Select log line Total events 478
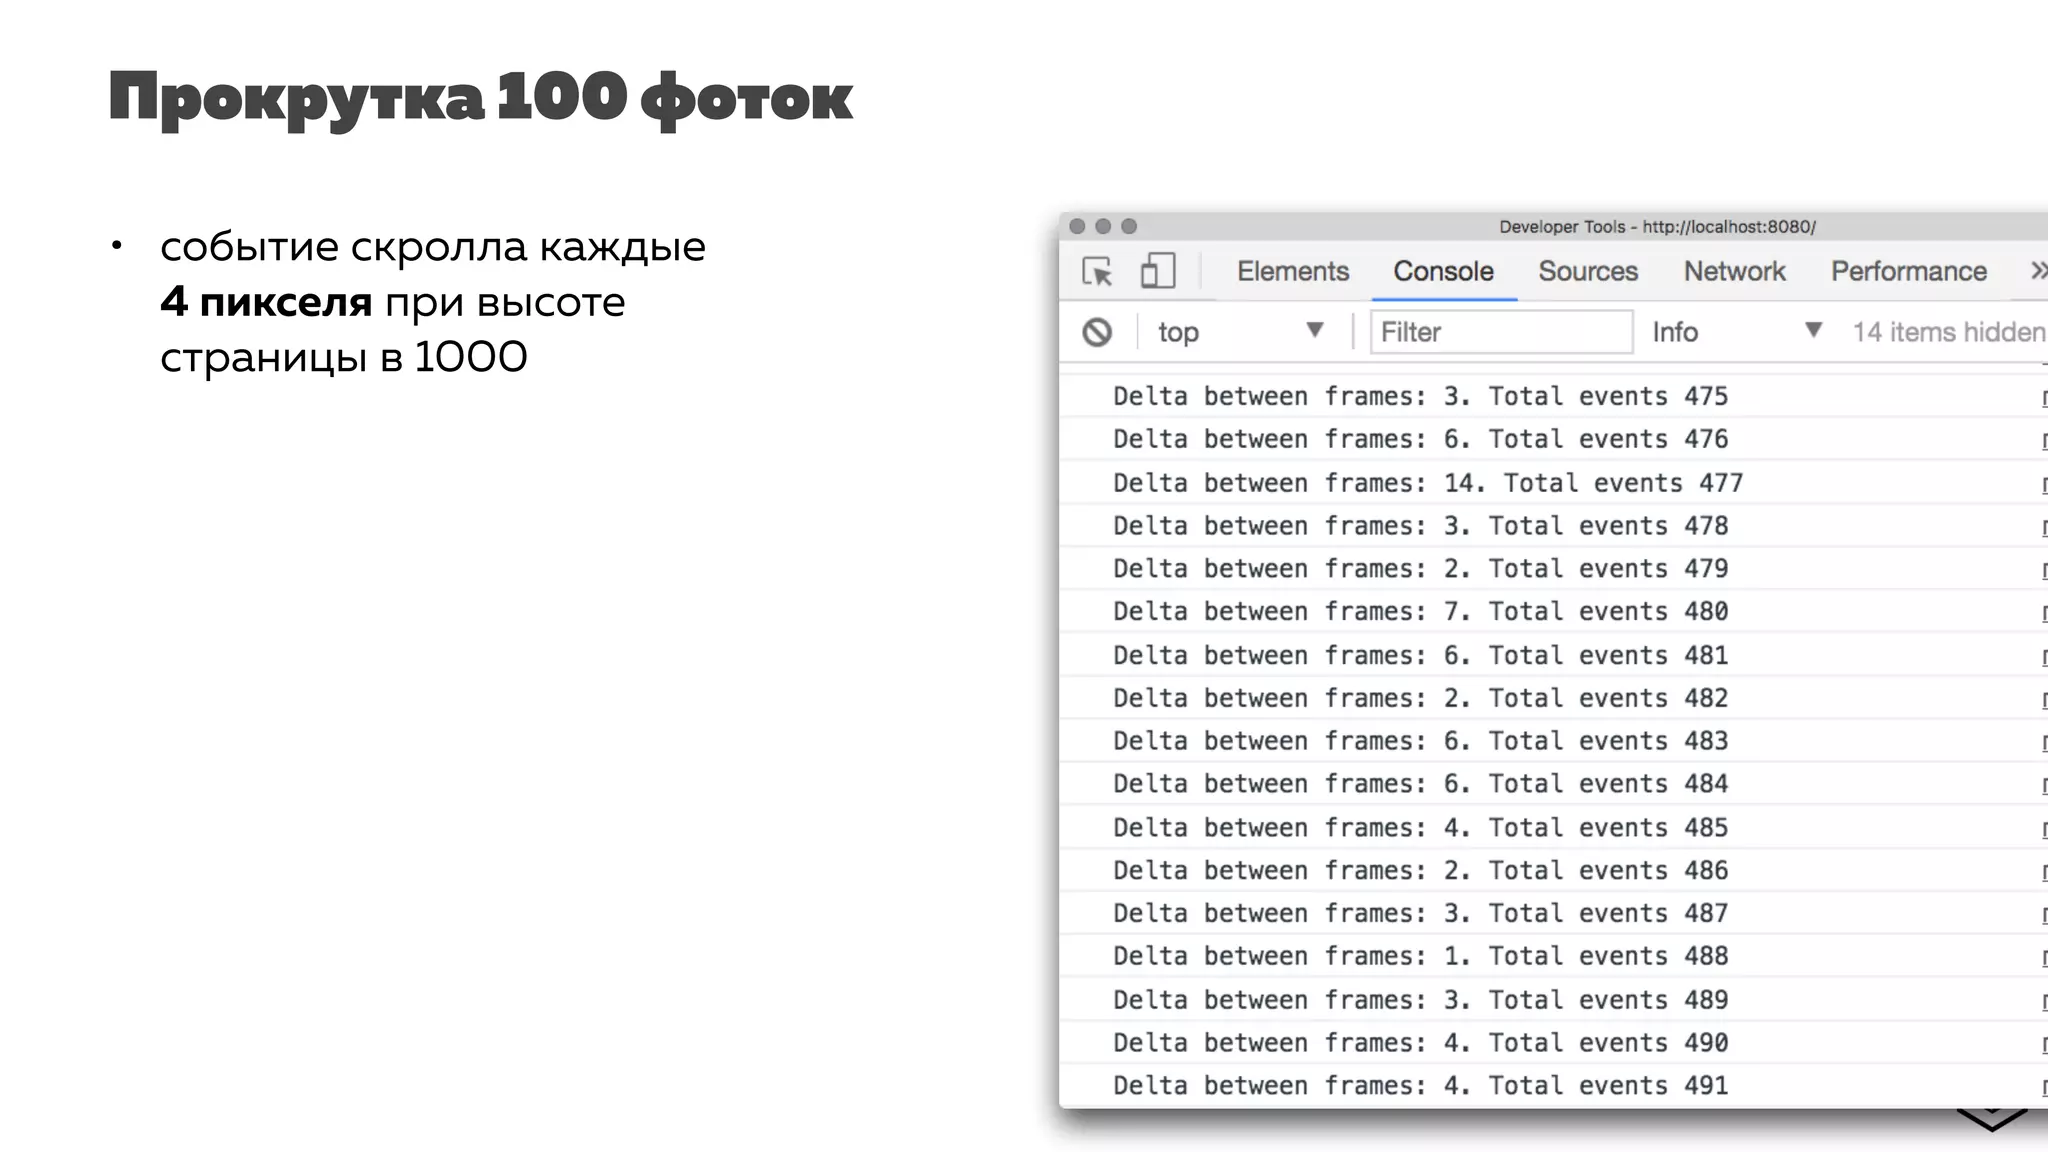Image resolution: width=2048 pixels, height=1152 pixels. [1553, 526]
